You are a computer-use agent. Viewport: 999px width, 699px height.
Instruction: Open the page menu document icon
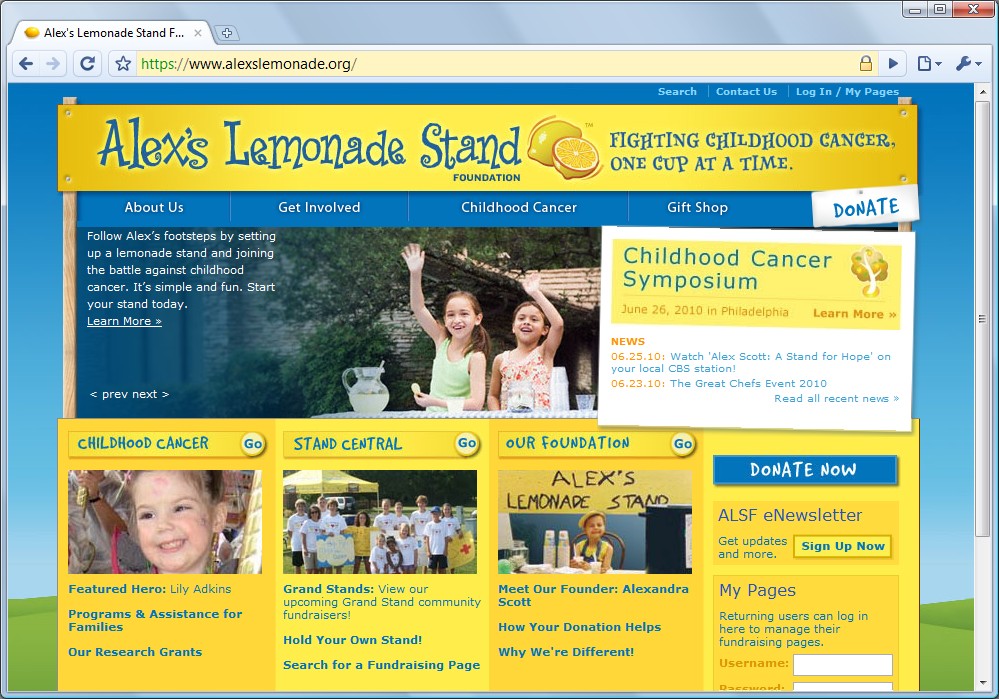[928, 64]
